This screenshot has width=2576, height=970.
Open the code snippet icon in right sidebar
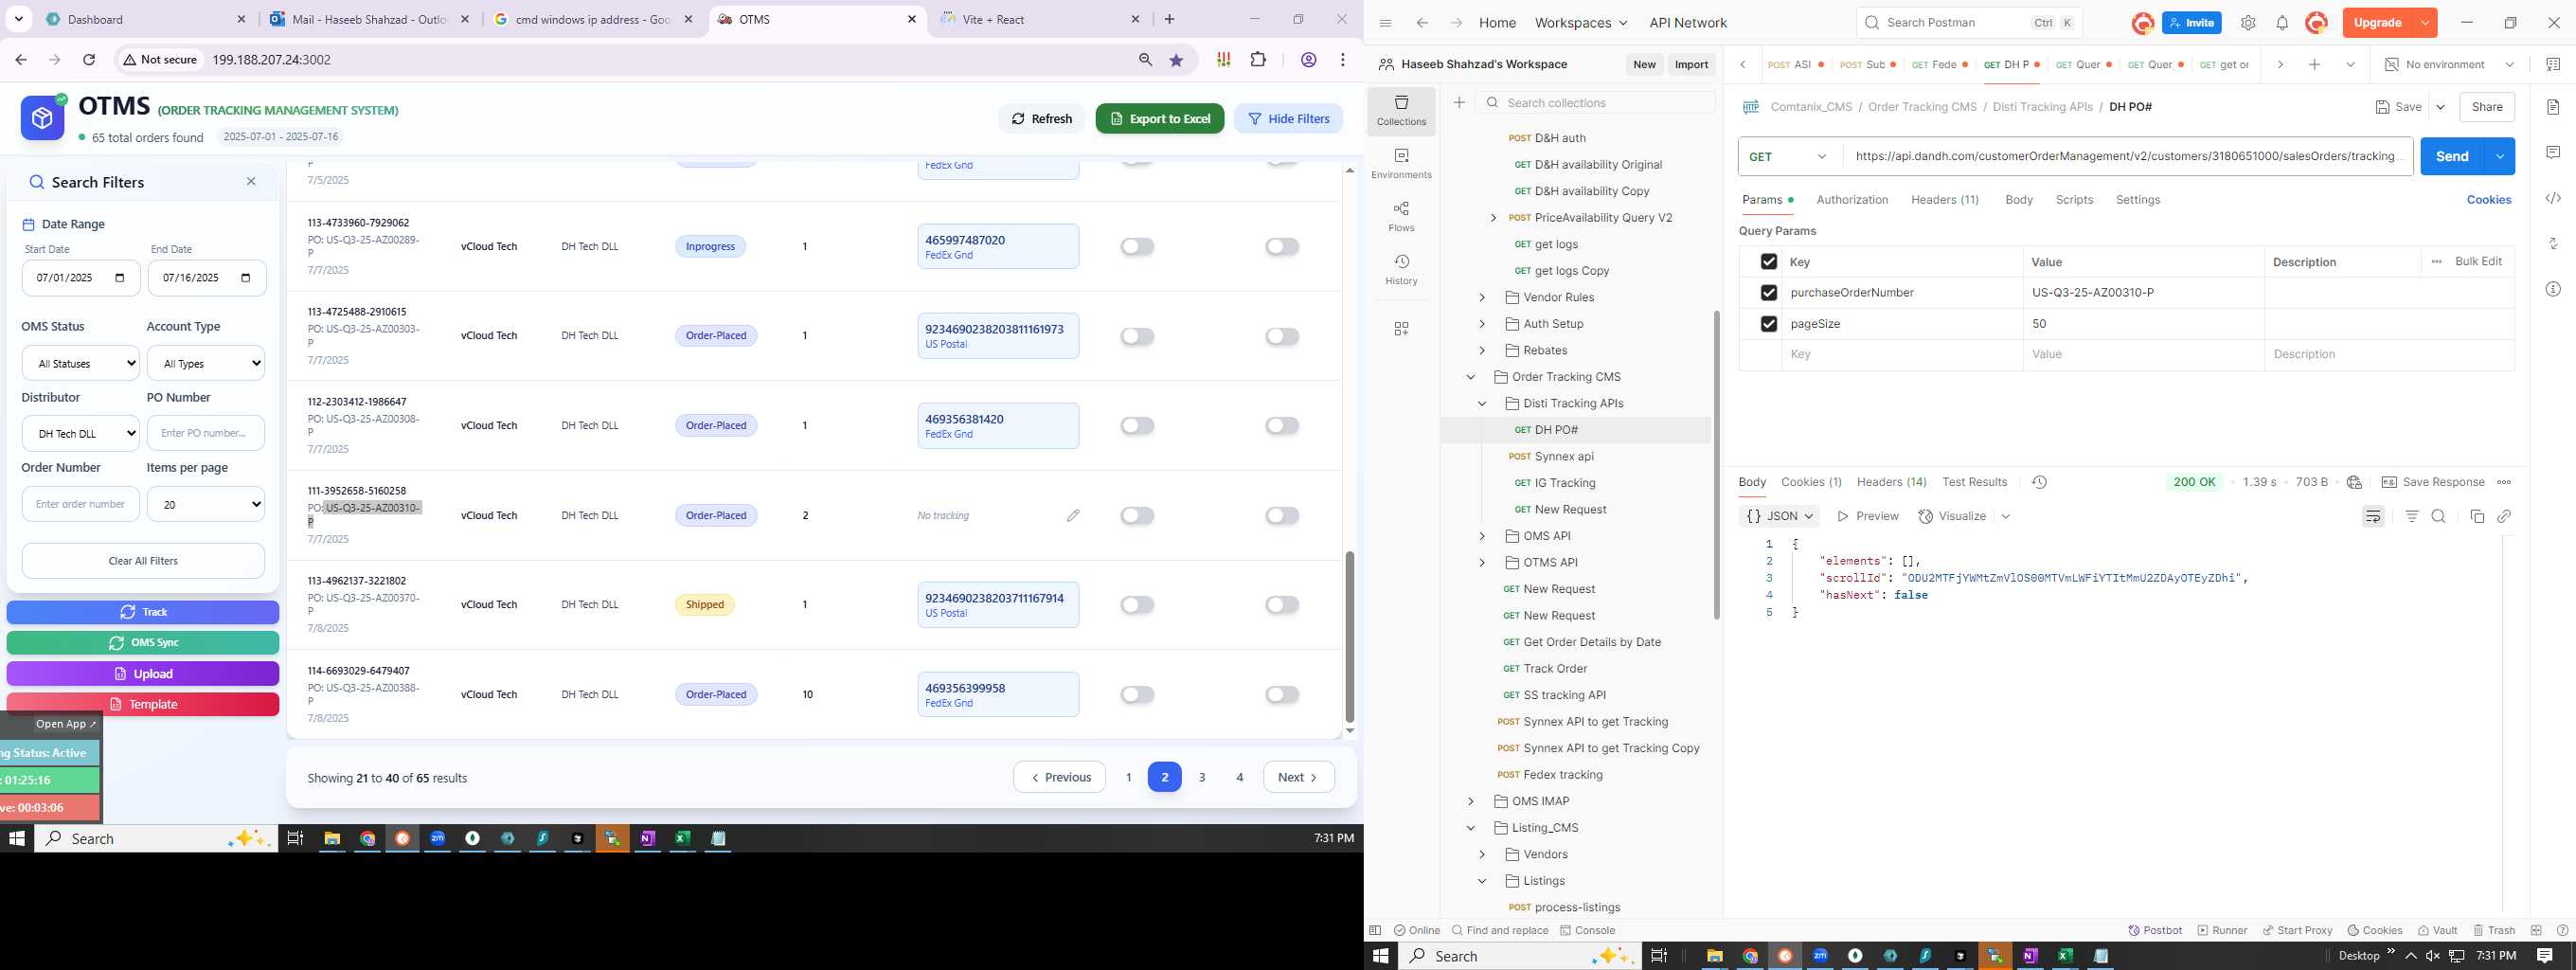click(2553, 198)
